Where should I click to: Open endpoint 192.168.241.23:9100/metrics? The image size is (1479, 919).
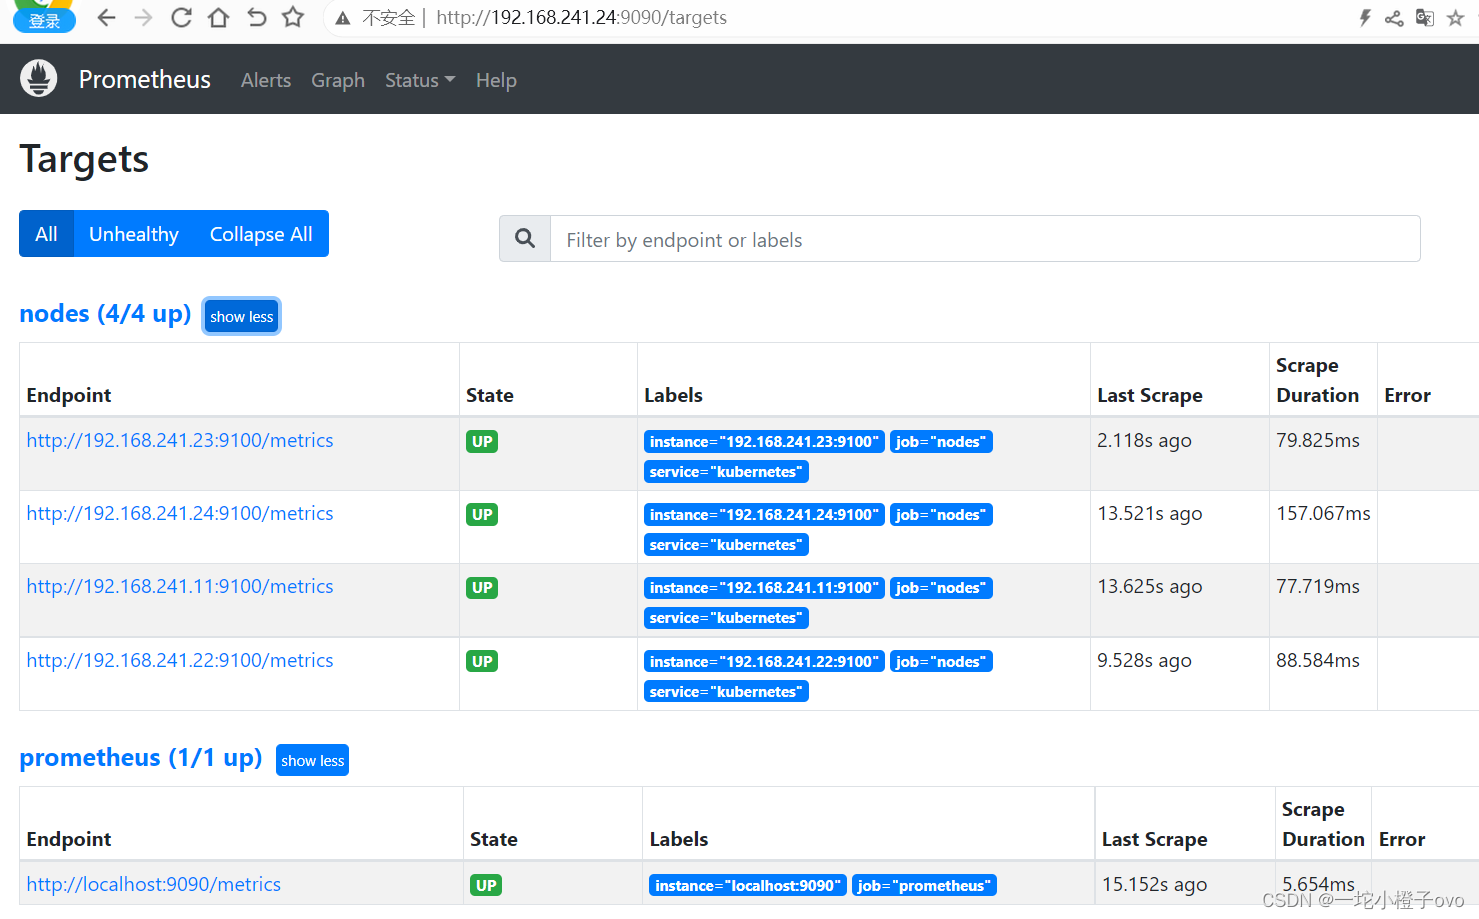click(180, 440)
